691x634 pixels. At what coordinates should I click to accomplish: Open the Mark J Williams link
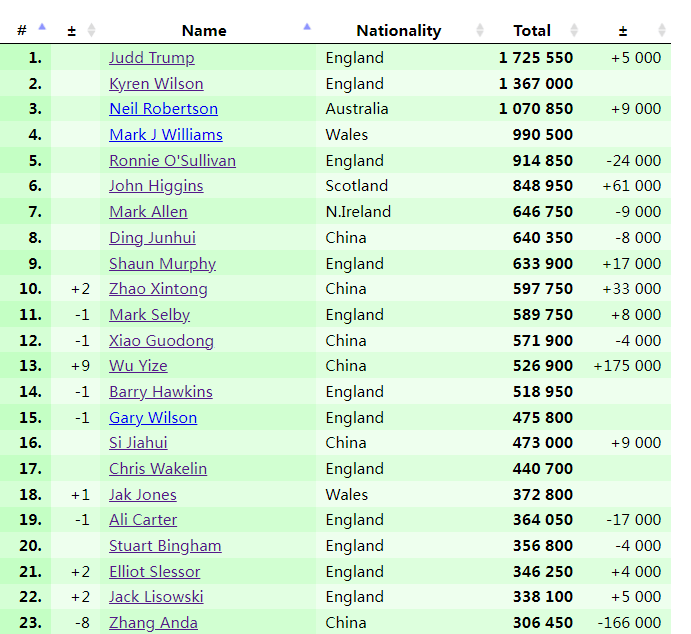166,135
